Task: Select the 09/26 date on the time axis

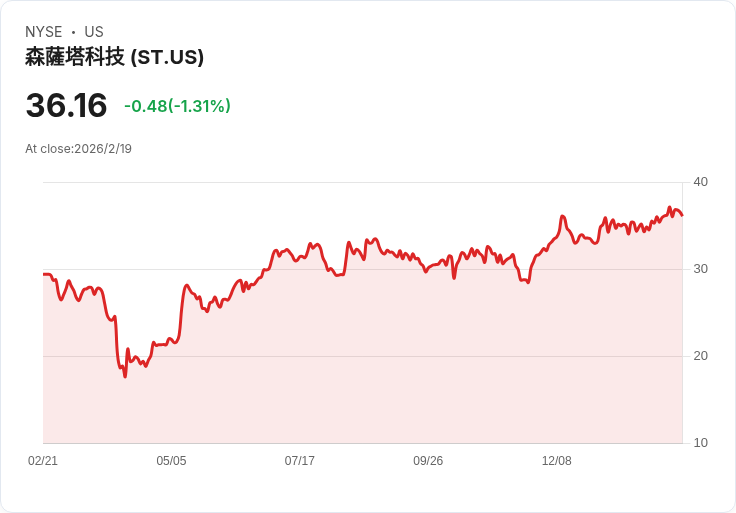Action: (x=428, y=461)
